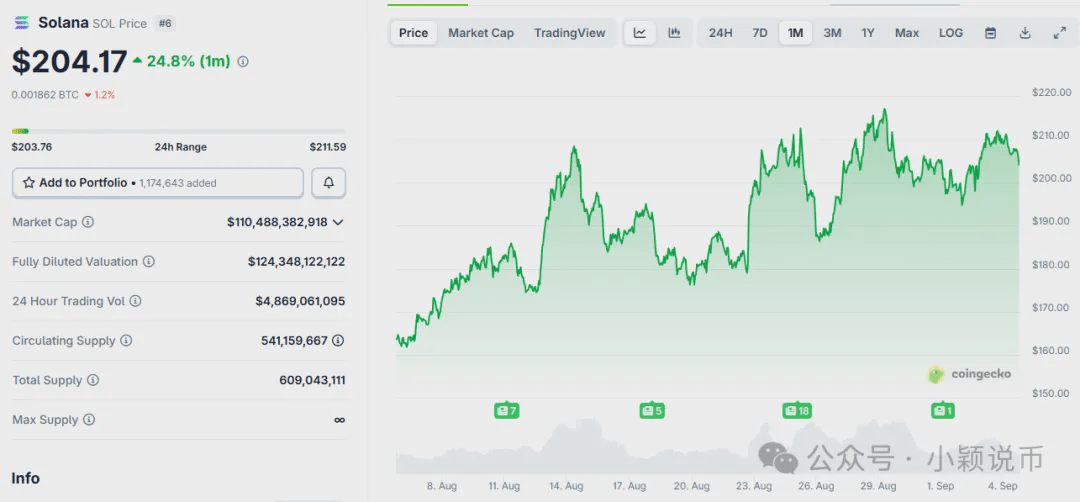Viewport: 1080px width, 502px height.
Task: Click the price alert bell icon
Action: pyautogui.click(x=329, y=183)
